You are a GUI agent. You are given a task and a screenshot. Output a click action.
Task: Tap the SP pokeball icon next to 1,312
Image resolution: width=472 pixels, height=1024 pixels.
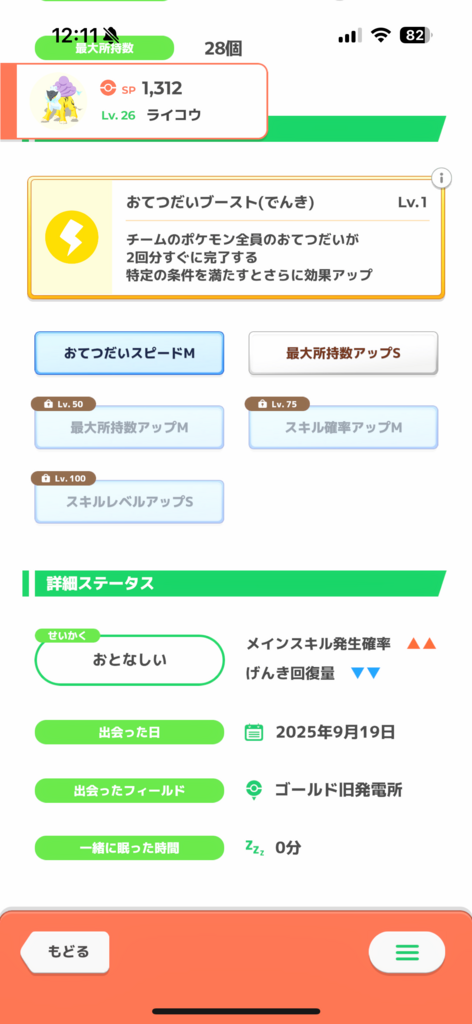[107, 88]
